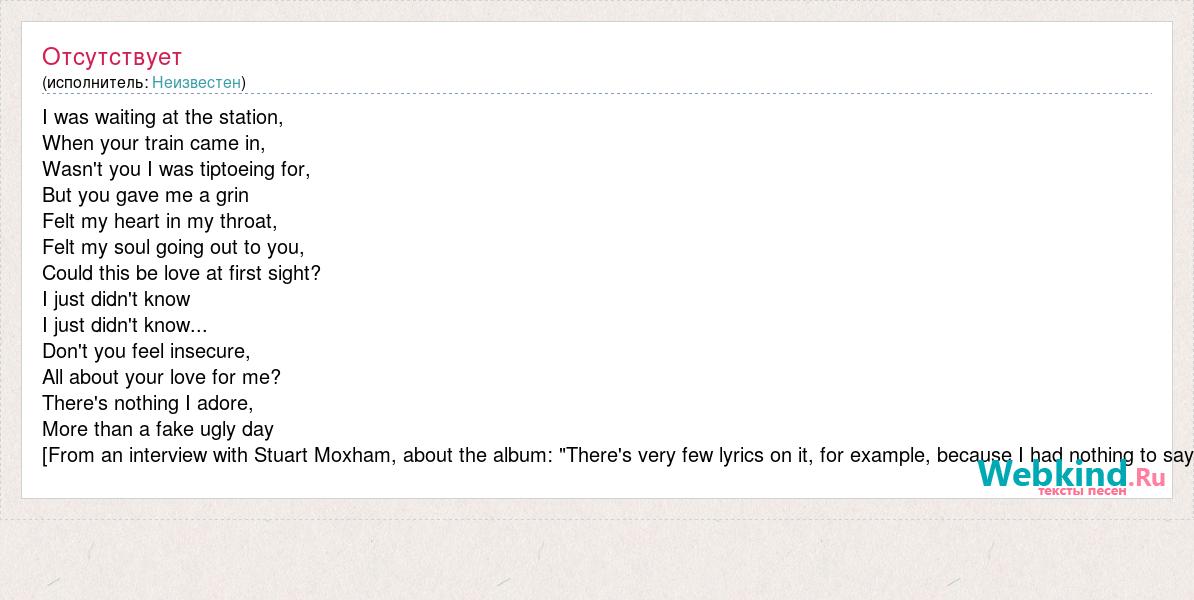Open the Неизвестен artist link
1194x600 pixels.
point(196,82)
